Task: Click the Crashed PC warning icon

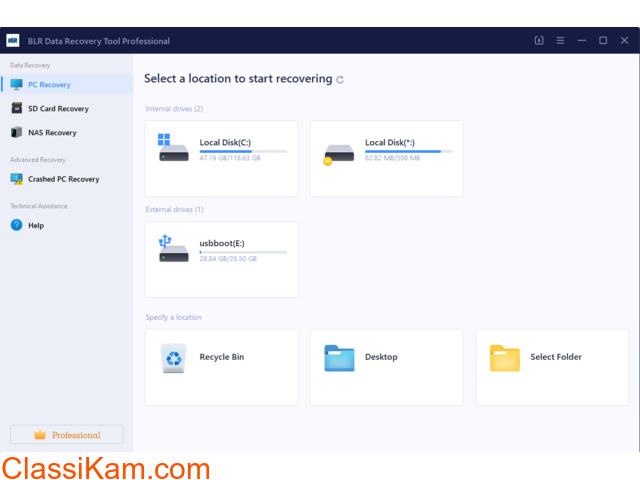Action: 17,179
